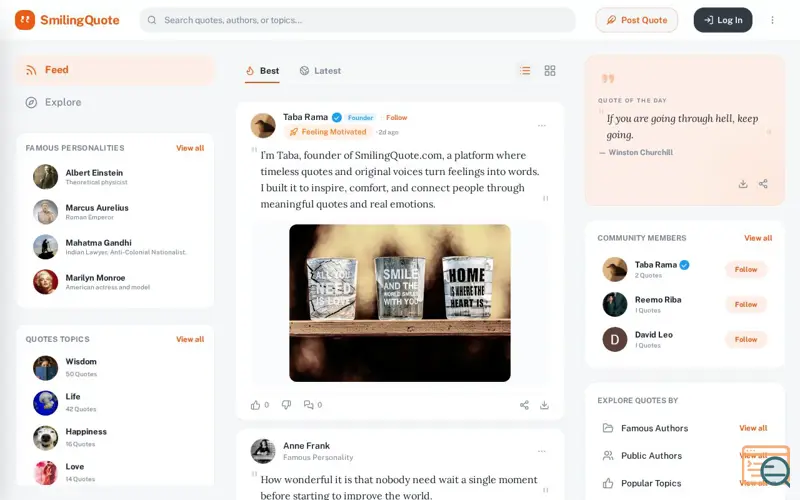Open options menu on Taba Rama's post

(x=541, y=126)
